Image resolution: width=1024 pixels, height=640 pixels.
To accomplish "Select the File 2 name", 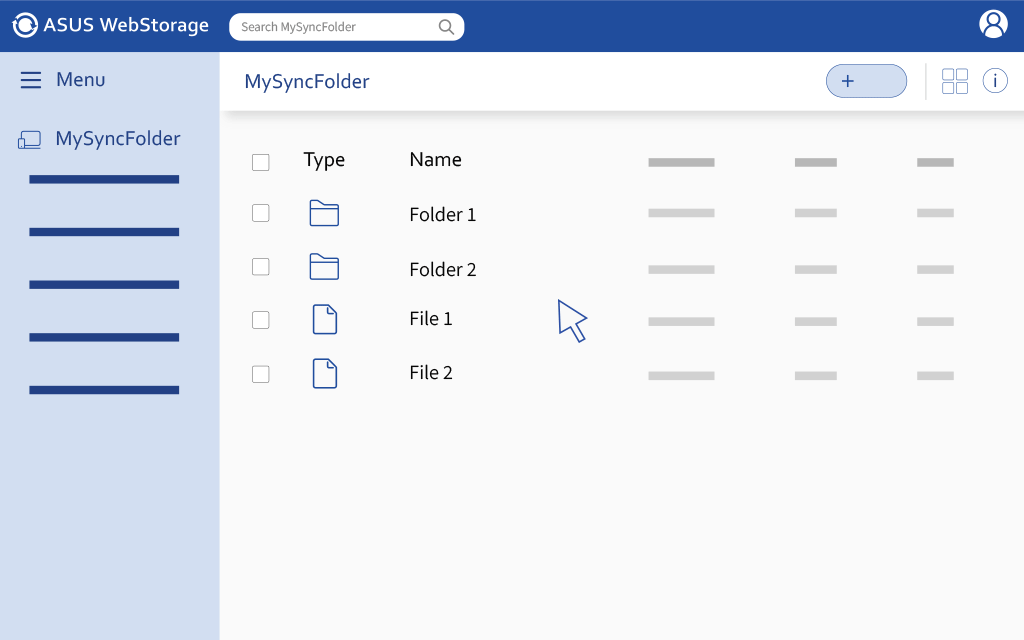I will [431, 373].
